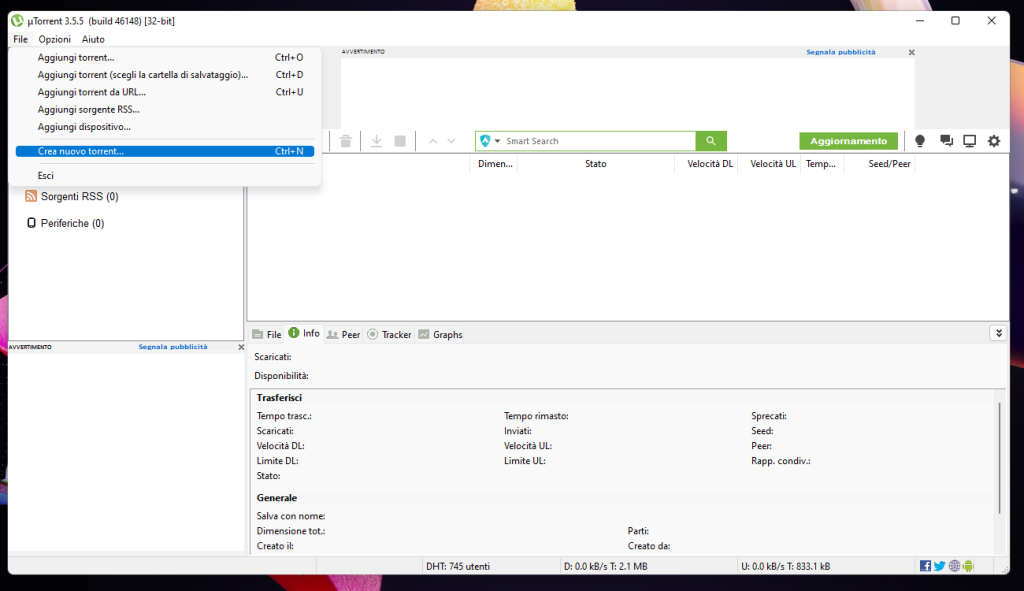Select Crea nuovo torrent from File menu
The height and width of the screenshot is (591, 1024).
point(85,151)
